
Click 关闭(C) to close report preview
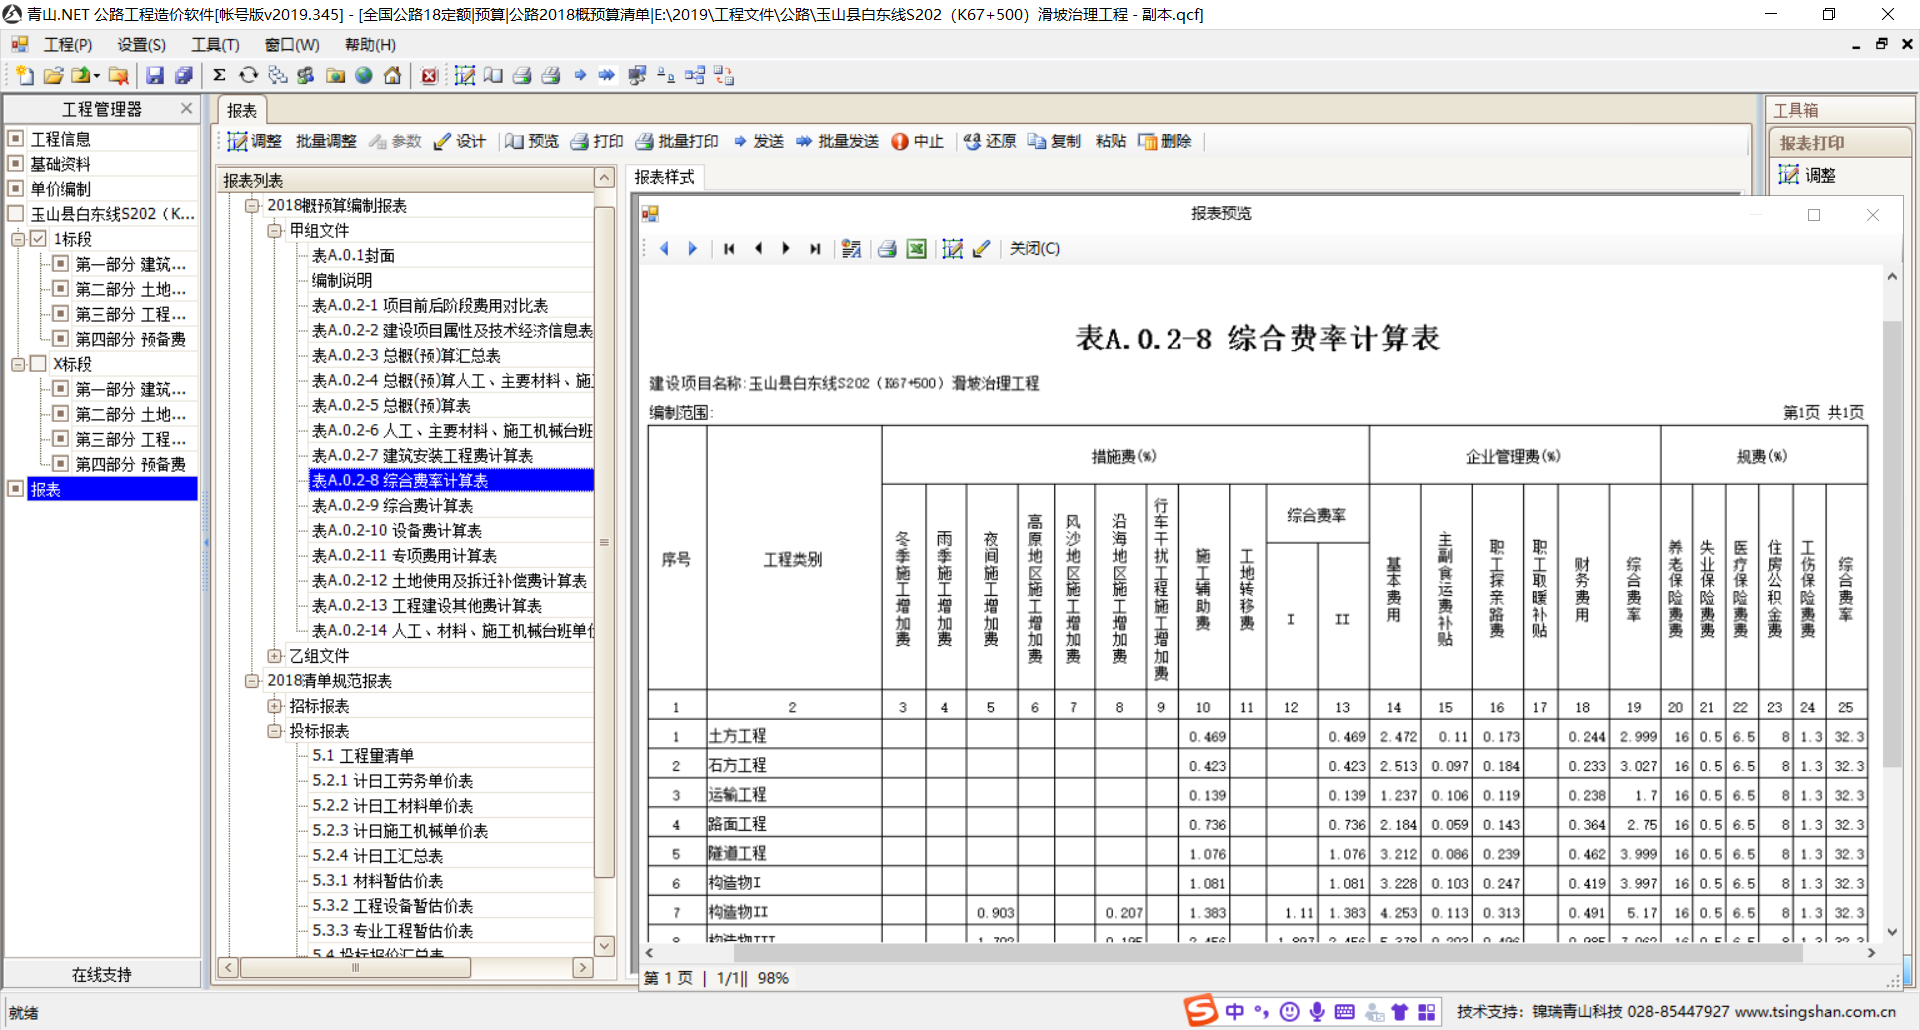[1034, 249]
